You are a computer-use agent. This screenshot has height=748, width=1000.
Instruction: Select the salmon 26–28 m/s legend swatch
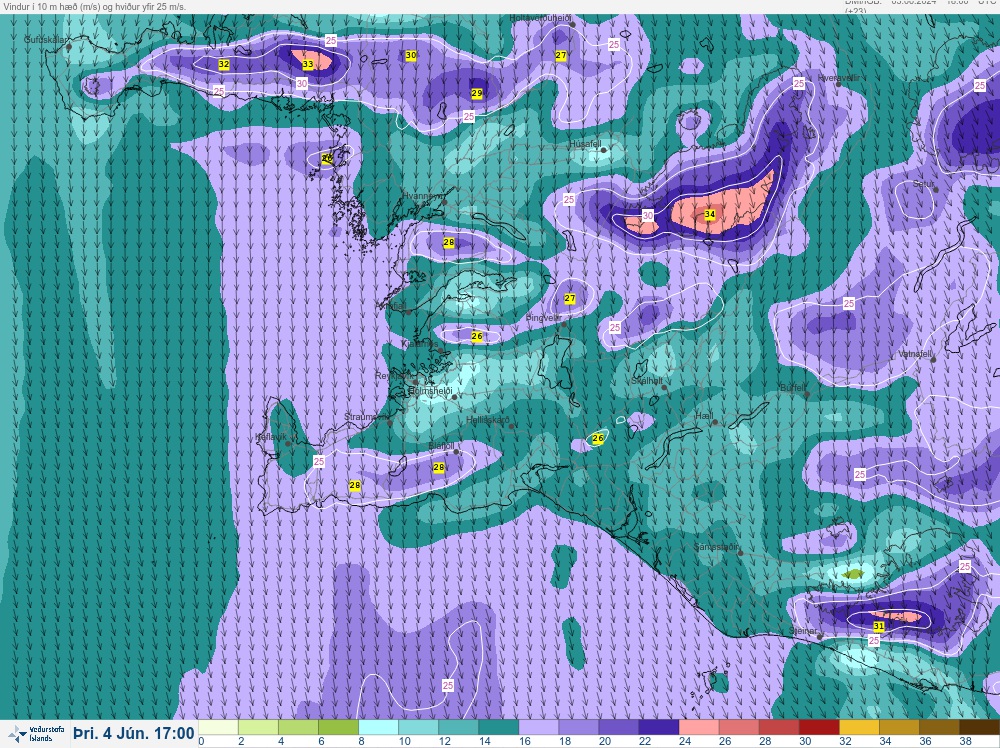coord(739,728)
